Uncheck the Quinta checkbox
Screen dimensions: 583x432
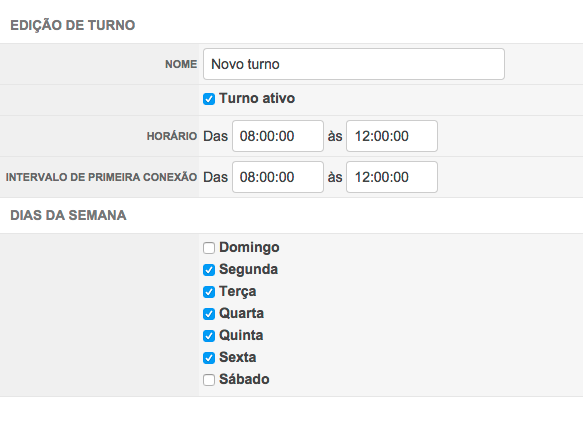[x=209, y=336]
